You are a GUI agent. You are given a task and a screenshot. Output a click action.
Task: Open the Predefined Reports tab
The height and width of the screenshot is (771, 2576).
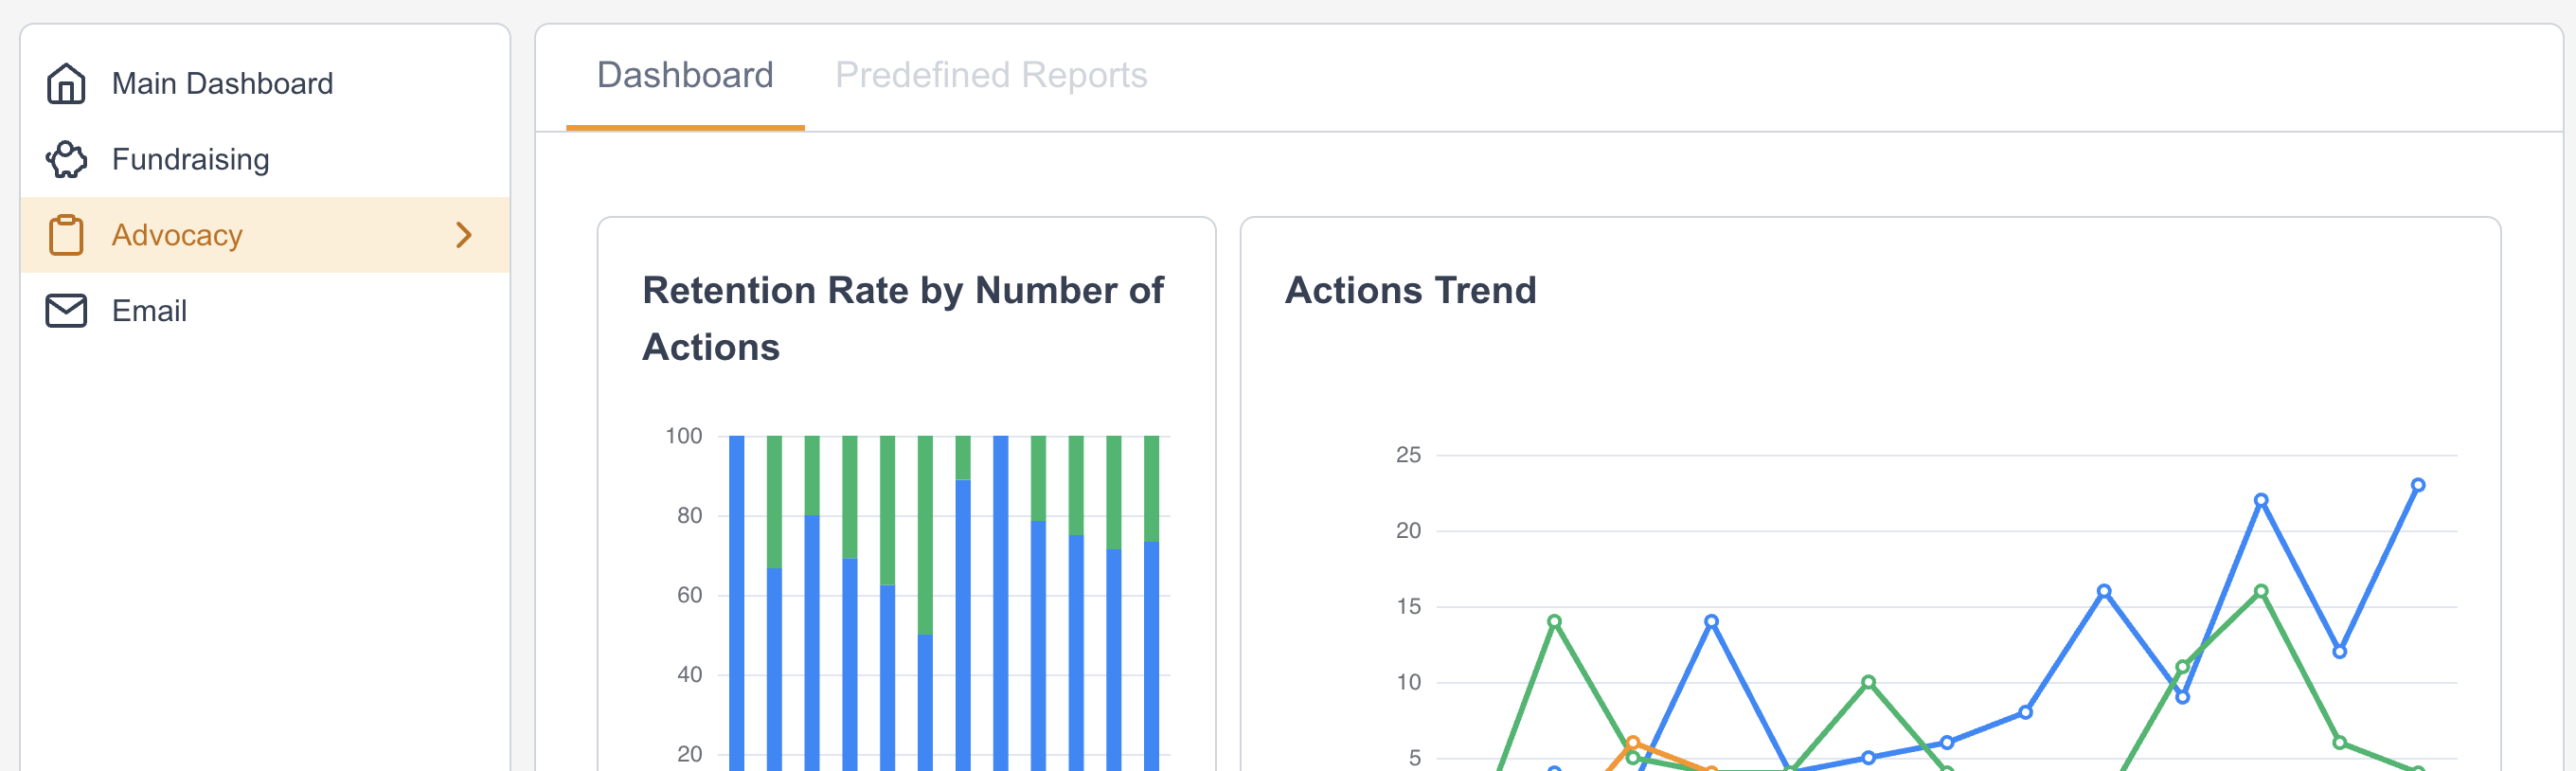click(x=990, y=76)
